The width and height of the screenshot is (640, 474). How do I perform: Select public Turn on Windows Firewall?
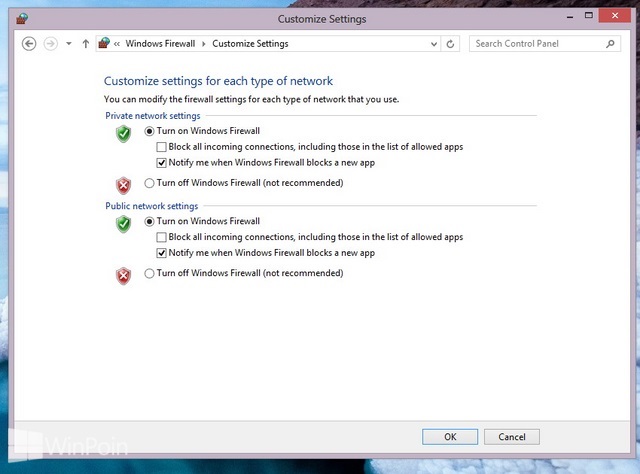pos(149,221)
